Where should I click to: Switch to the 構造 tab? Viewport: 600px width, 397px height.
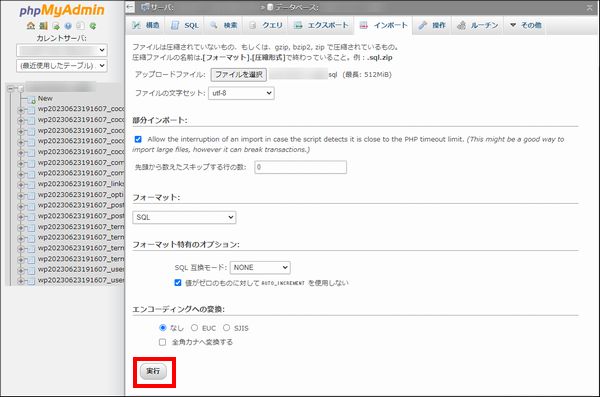(146, 25)
